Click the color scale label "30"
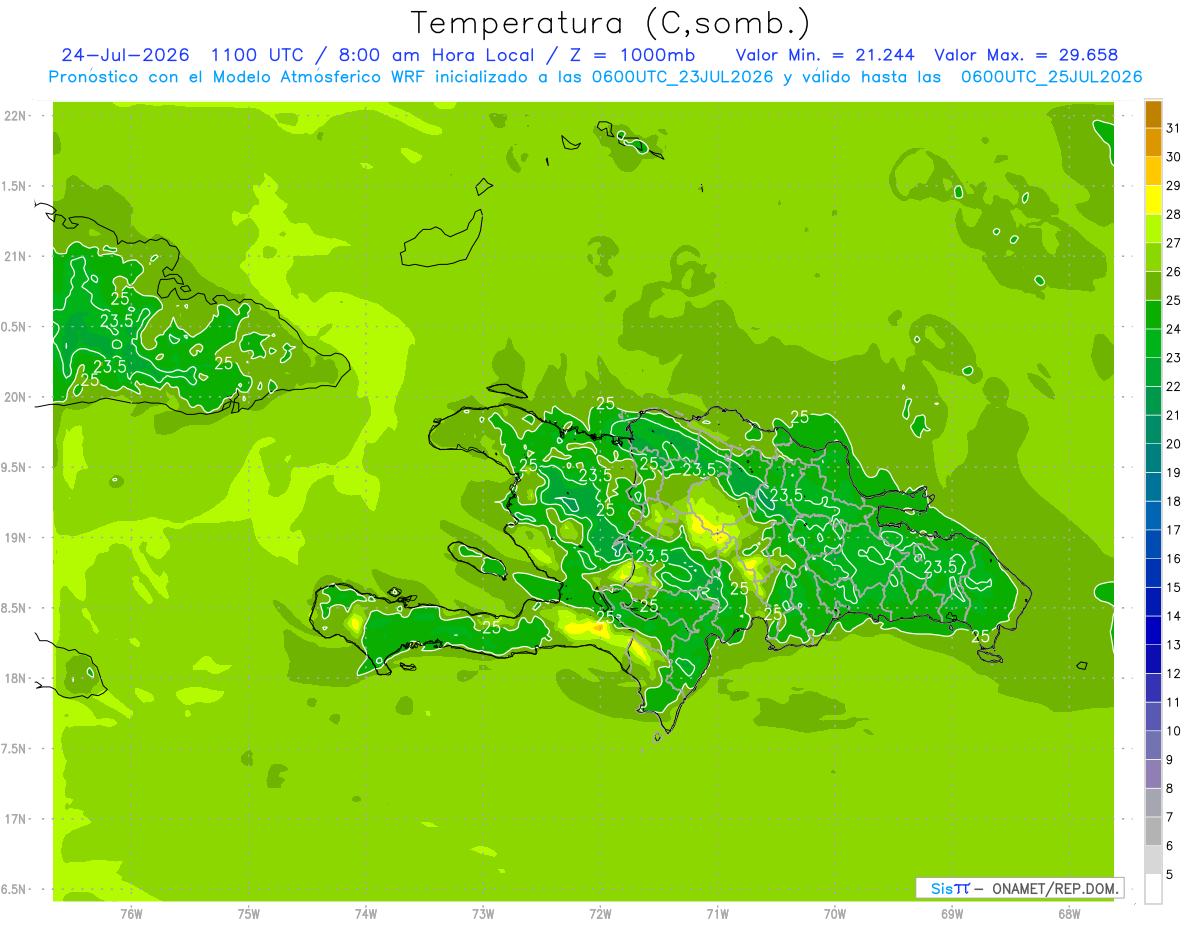1200x927 pixels. point(1174,157)
